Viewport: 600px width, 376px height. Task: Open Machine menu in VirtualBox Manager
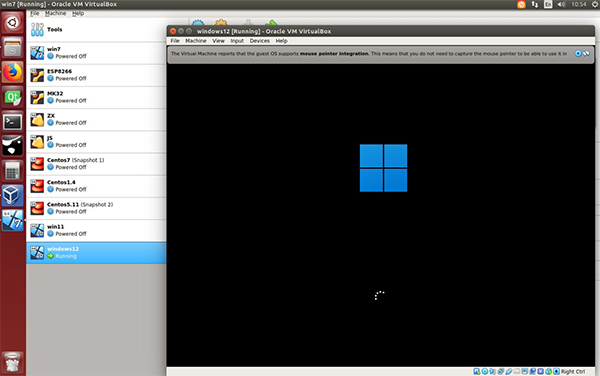(55, 13)
